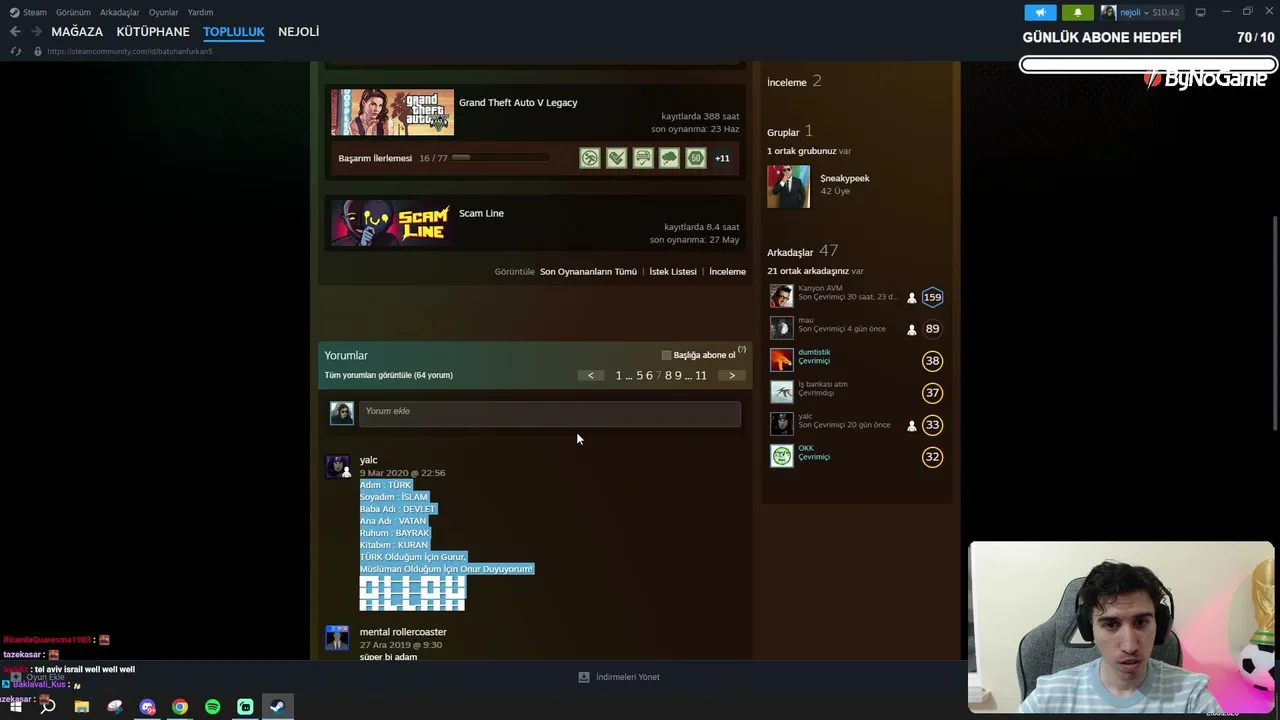Open the 'İstek Listesi' link

673,271
